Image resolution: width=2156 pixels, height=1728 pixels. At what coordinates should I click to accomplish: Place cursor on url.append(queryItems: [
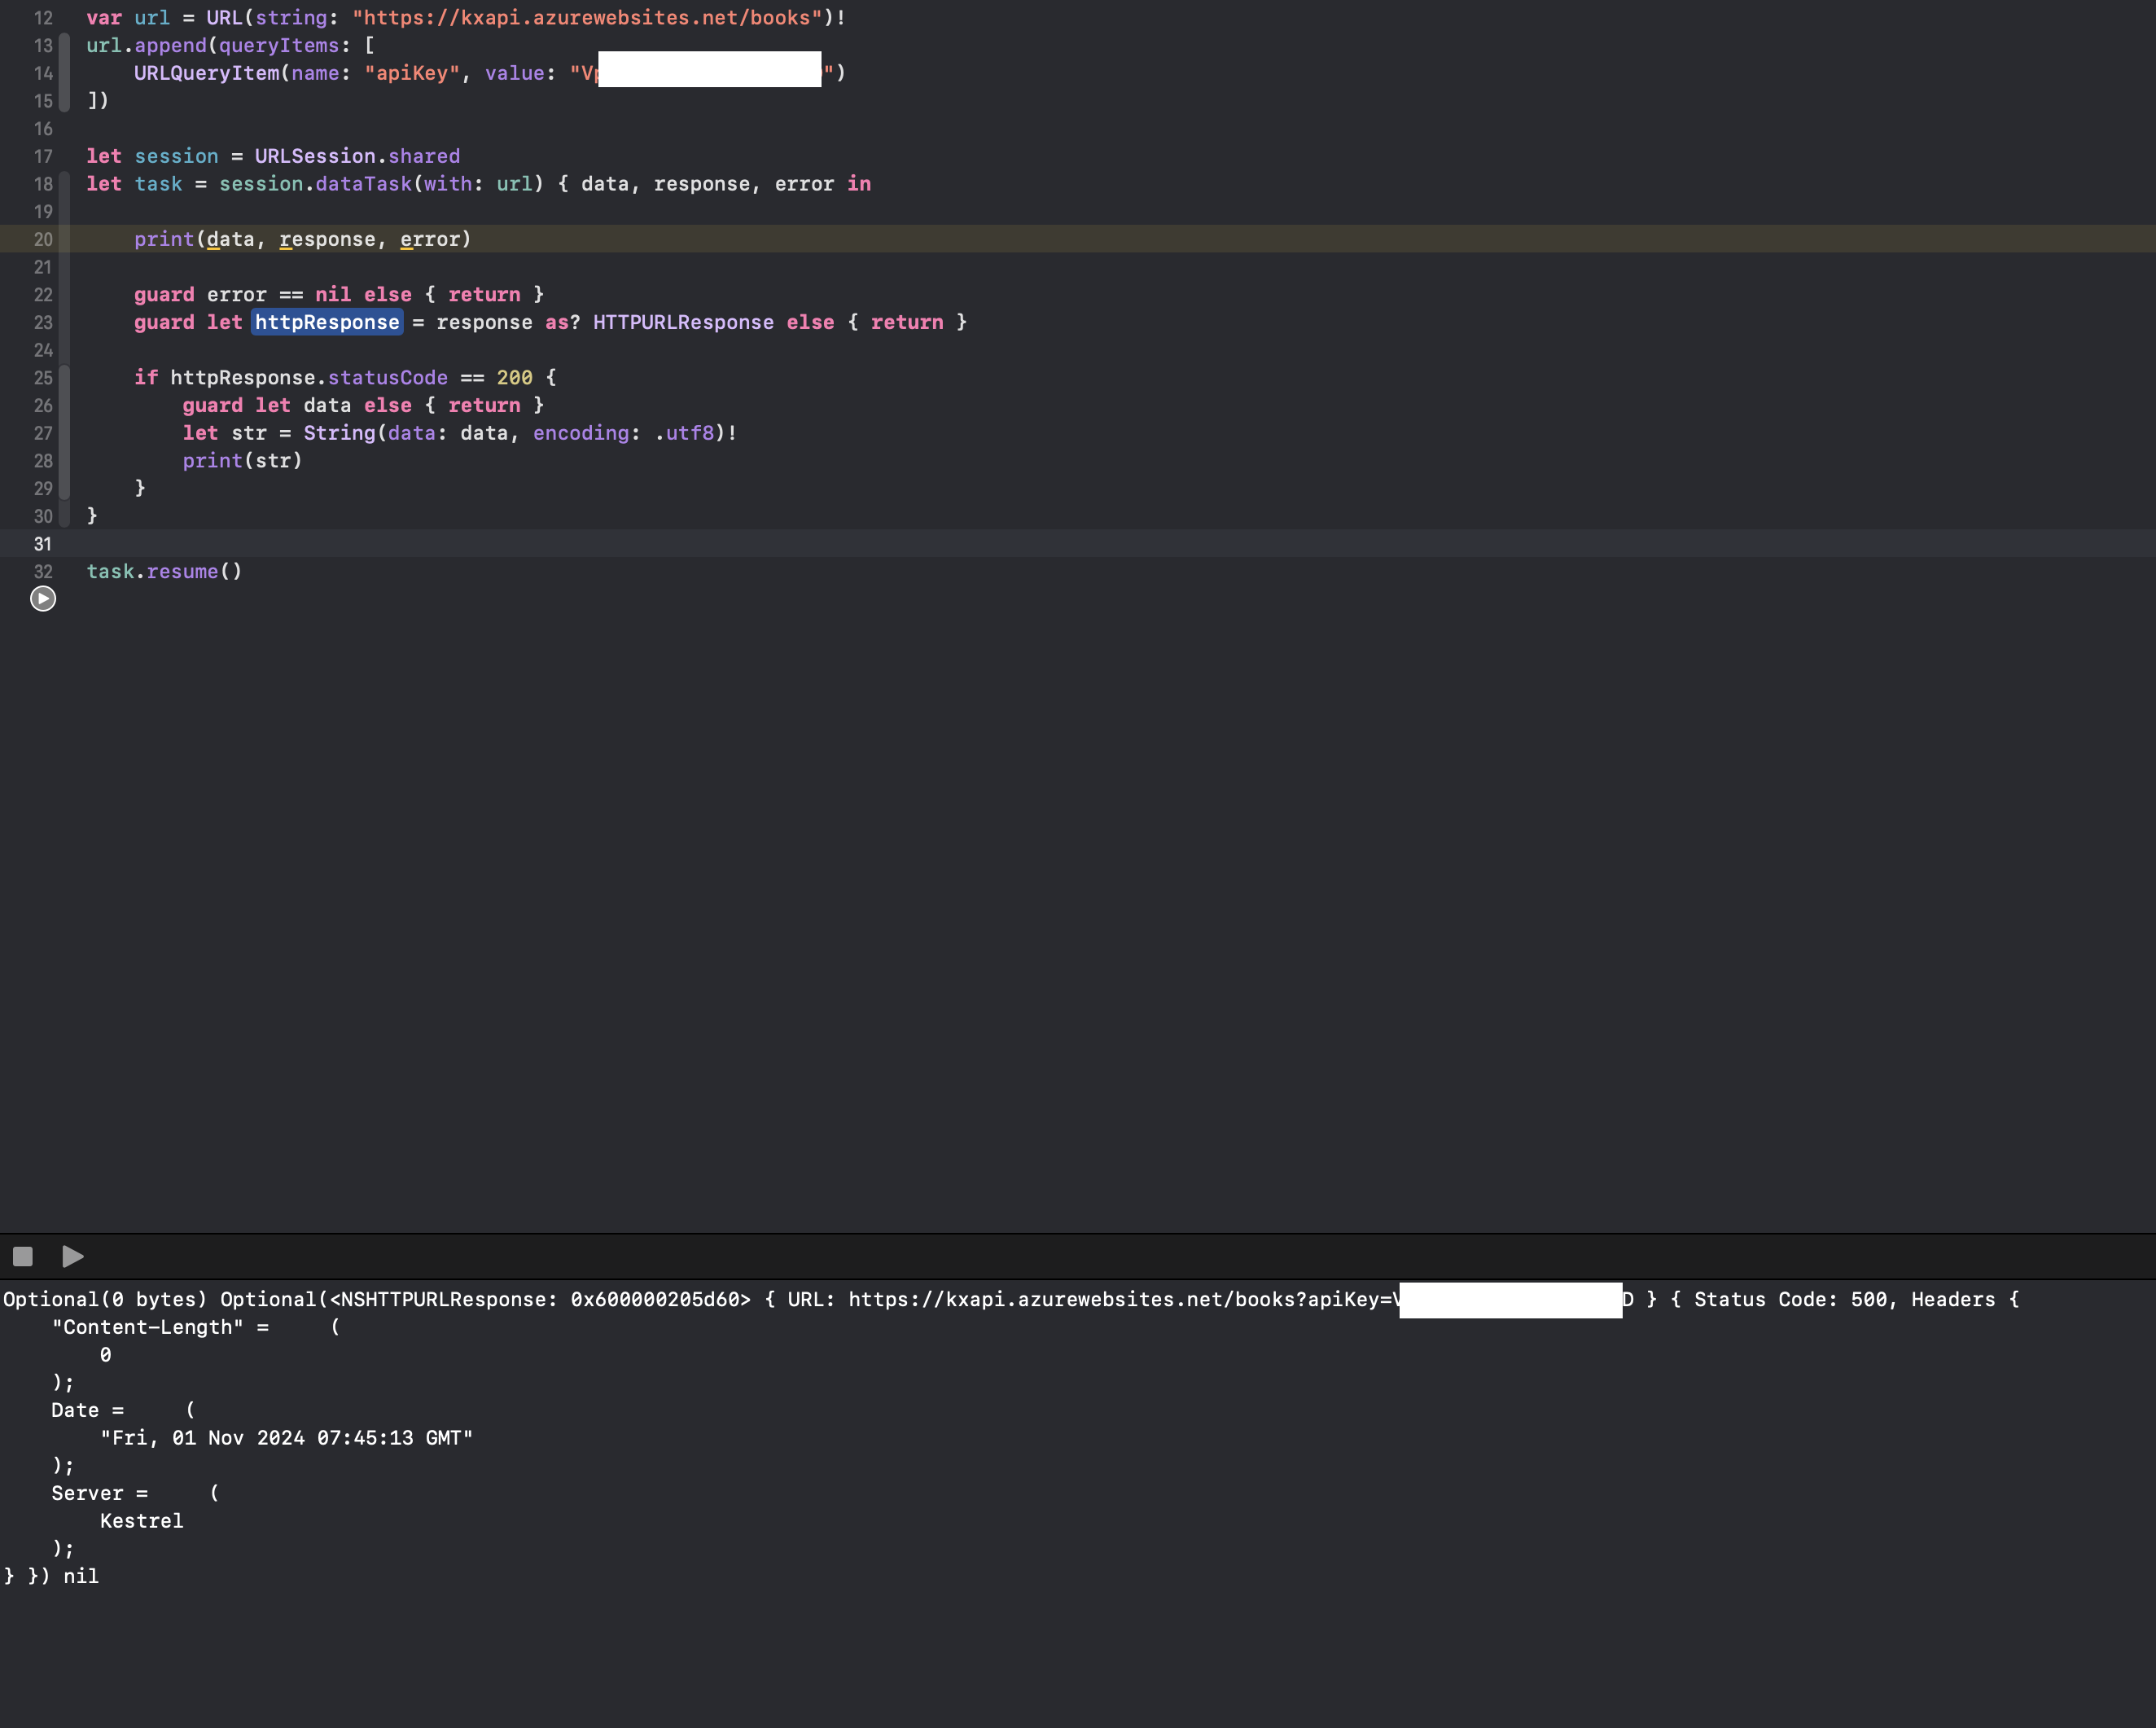click(x=230, y=46)
